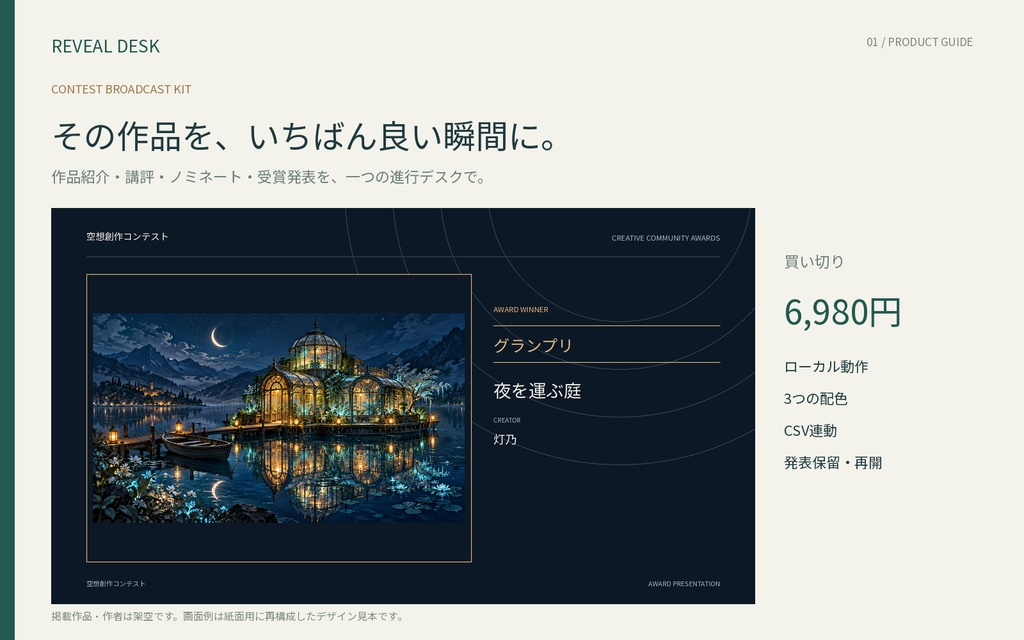Click the グランプリ award title

click(533, 345)
